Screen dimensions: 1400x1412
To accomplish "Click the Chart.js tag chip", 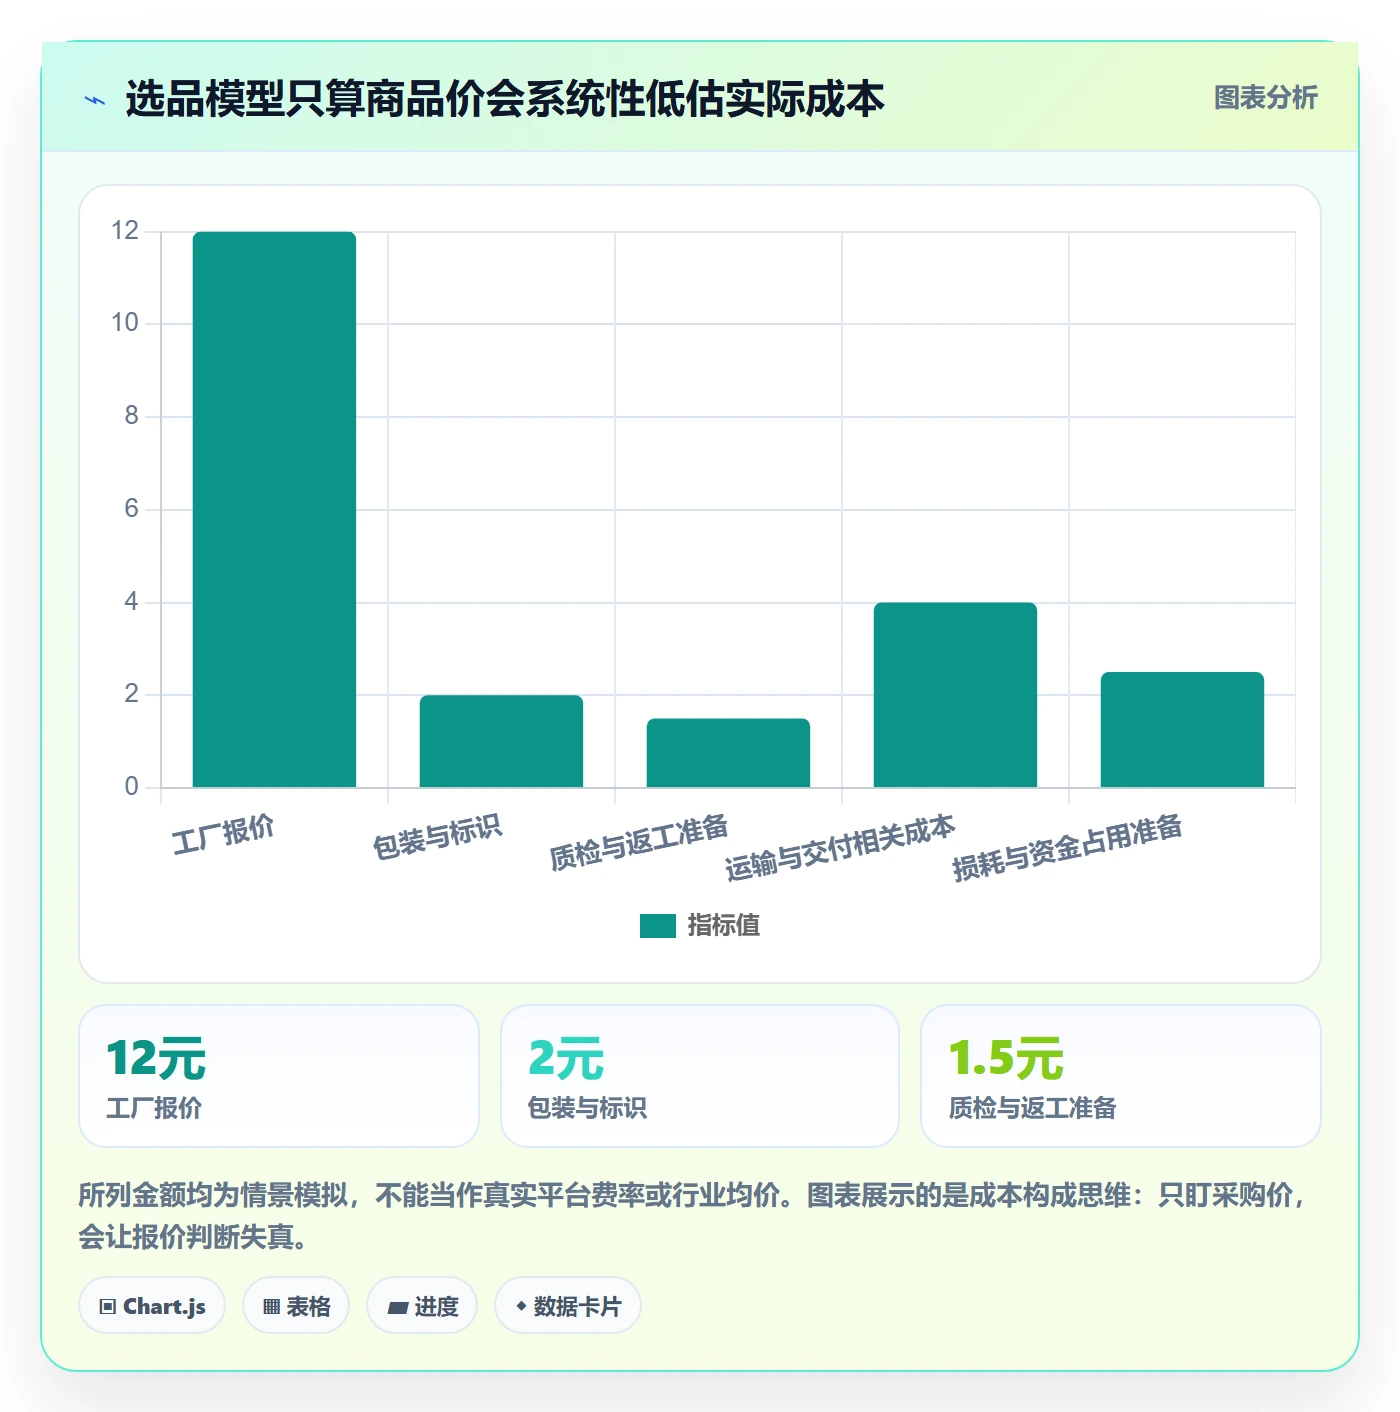I will (152, 1306).
